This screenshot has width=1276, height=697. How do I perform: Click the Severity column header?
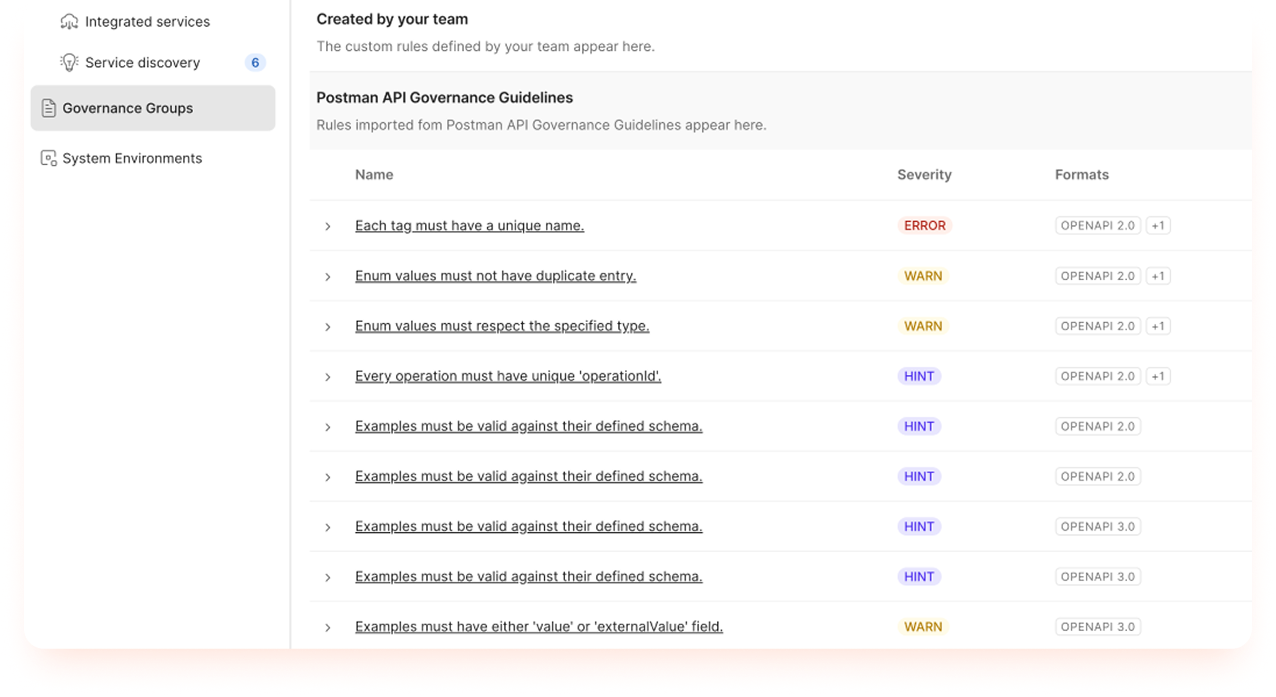pos(924,174)
